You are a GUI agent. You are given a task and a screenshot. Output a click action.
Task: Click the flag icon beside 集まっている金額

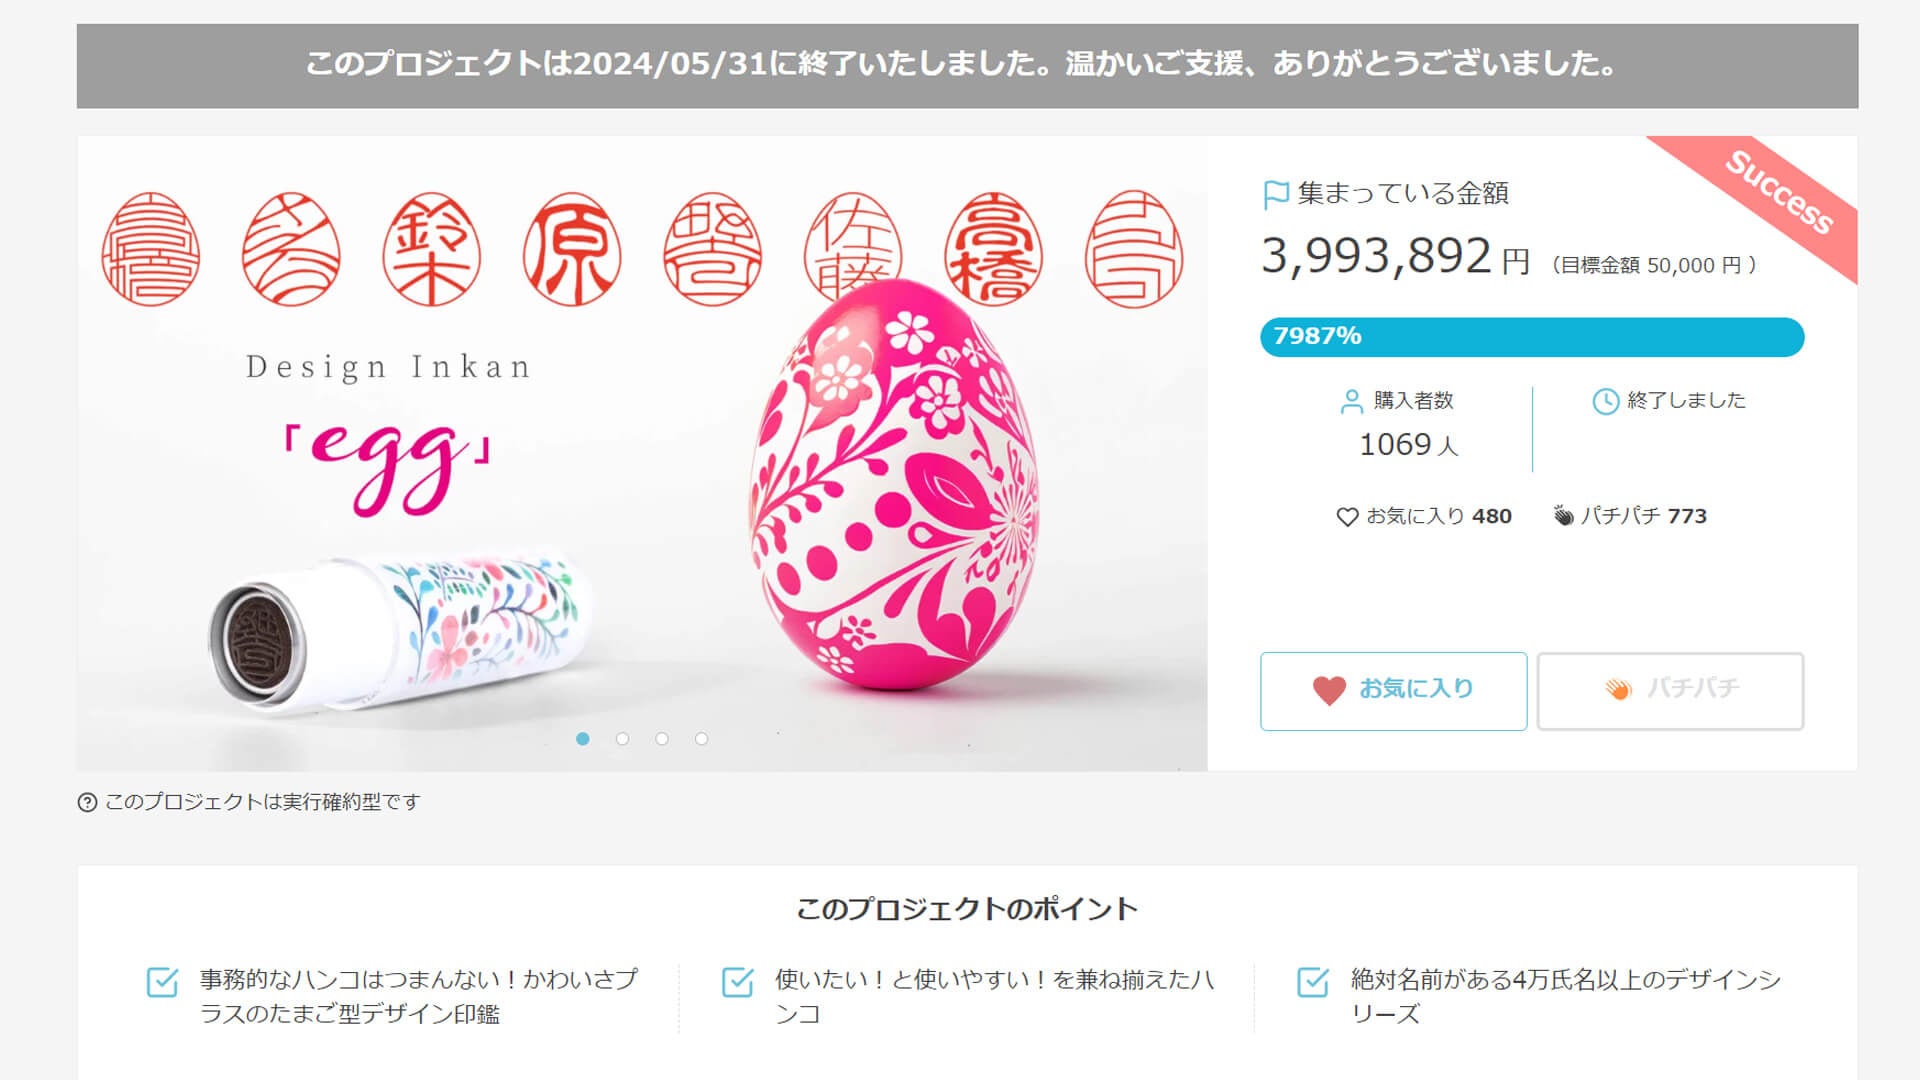coord(1276,194)
